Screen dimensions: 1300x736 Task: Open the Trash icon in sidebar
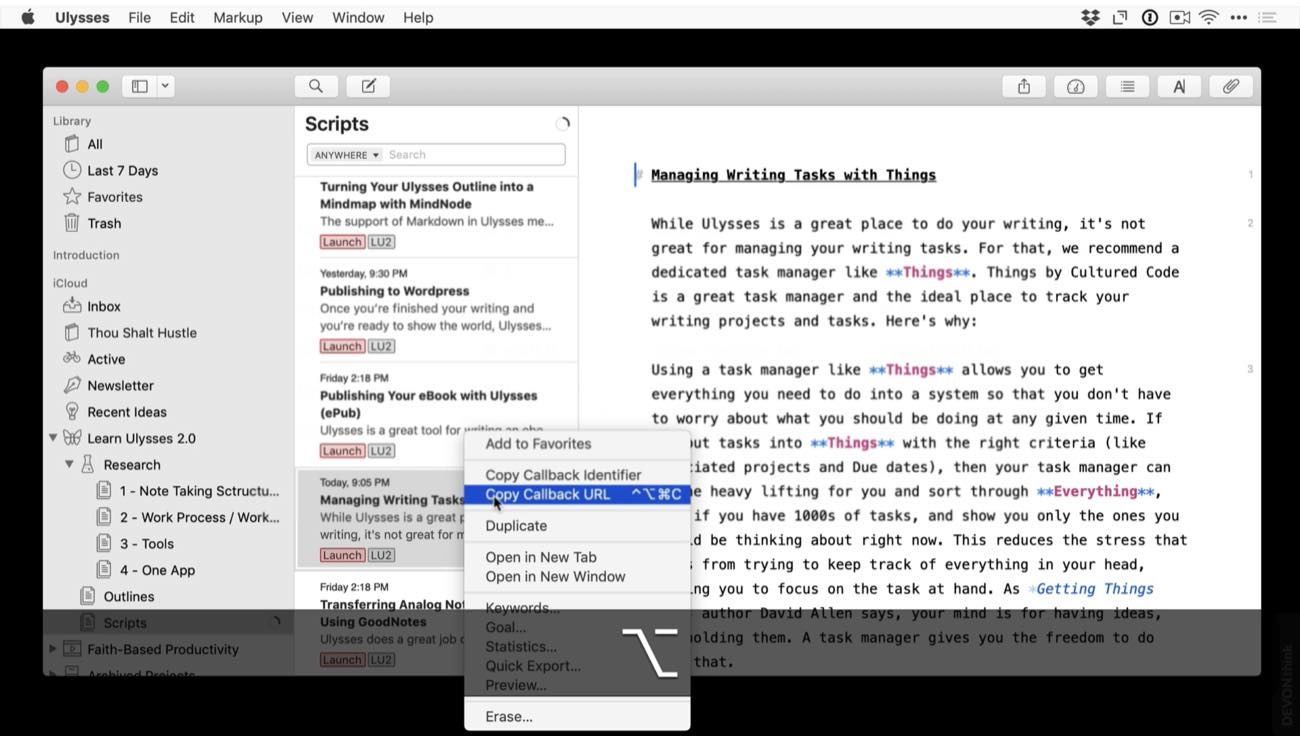[x=72, y=223]
